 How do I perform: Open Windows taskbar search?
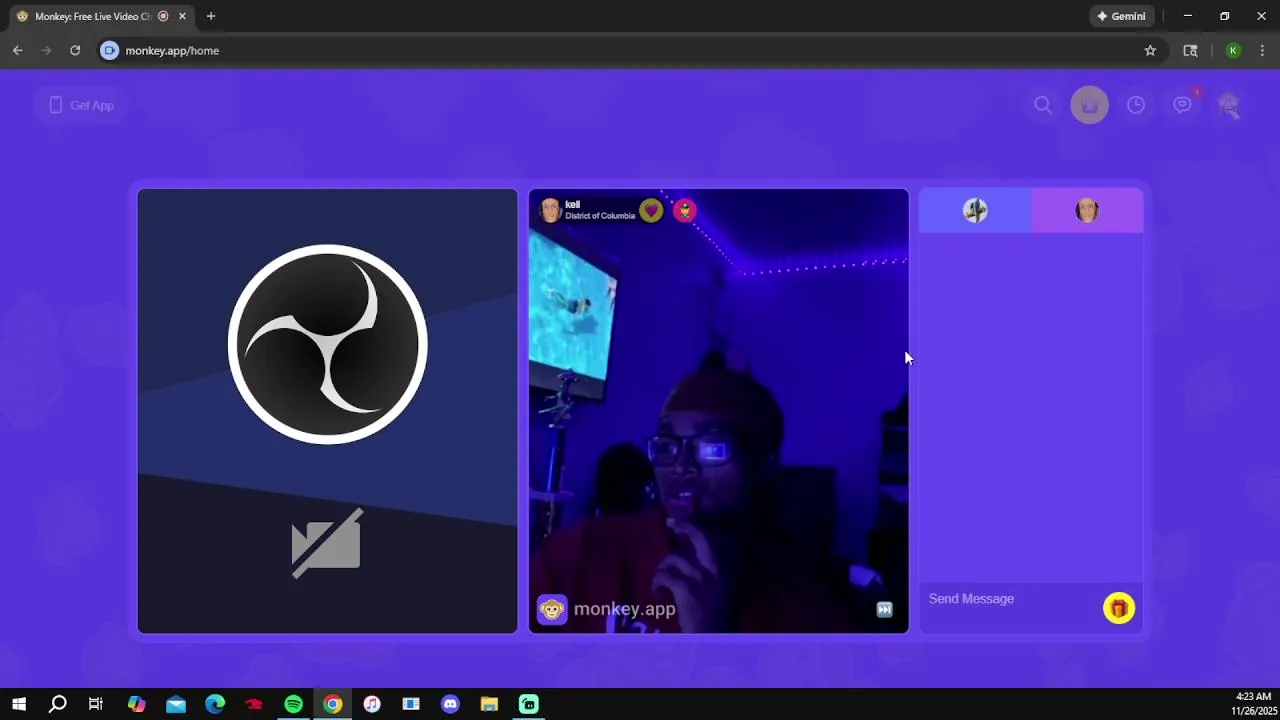(58, 704)
